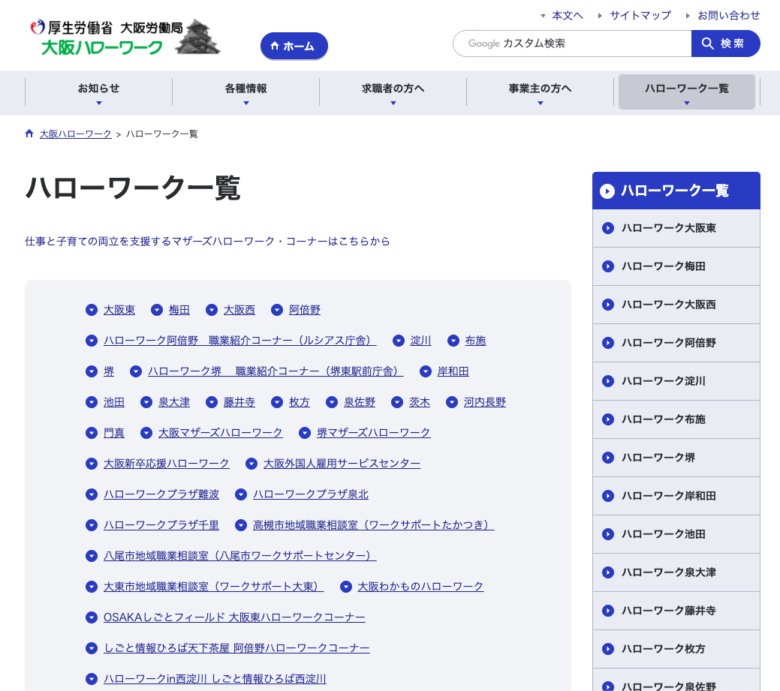
Task: Open the 藤井寺 link in list
Action: (239, 402)
